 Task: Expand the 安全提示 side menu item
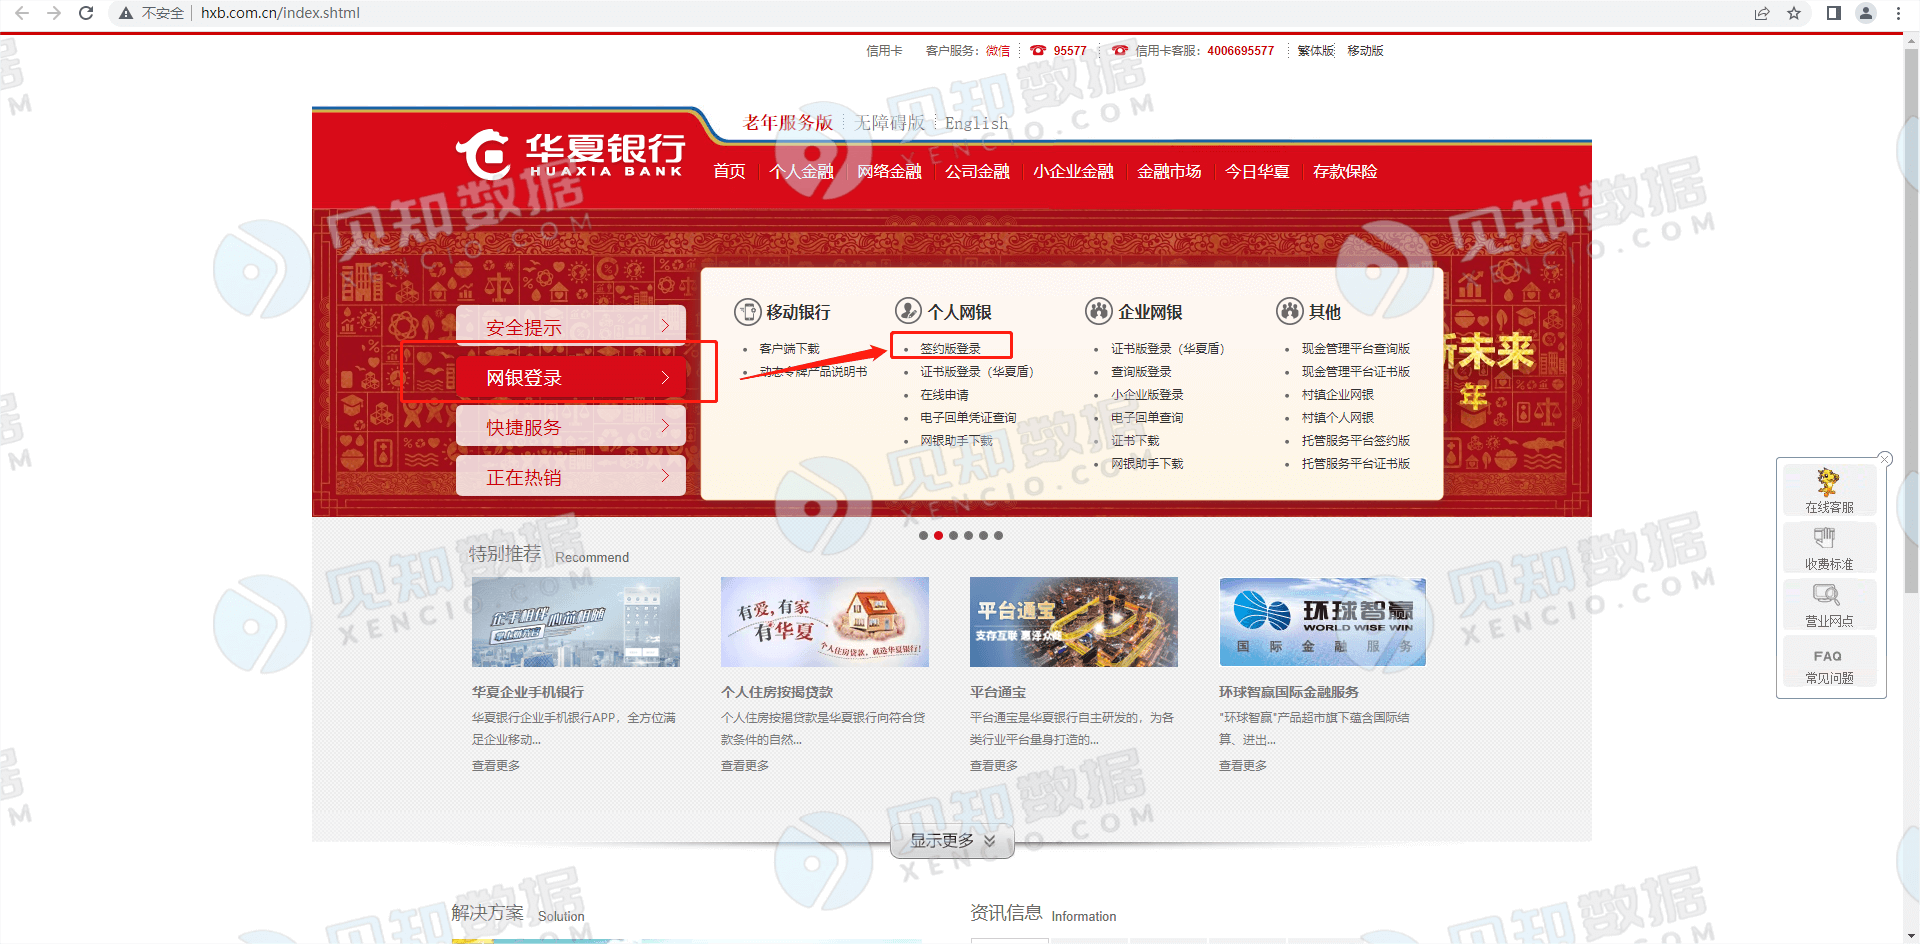[x=571, y=327]
